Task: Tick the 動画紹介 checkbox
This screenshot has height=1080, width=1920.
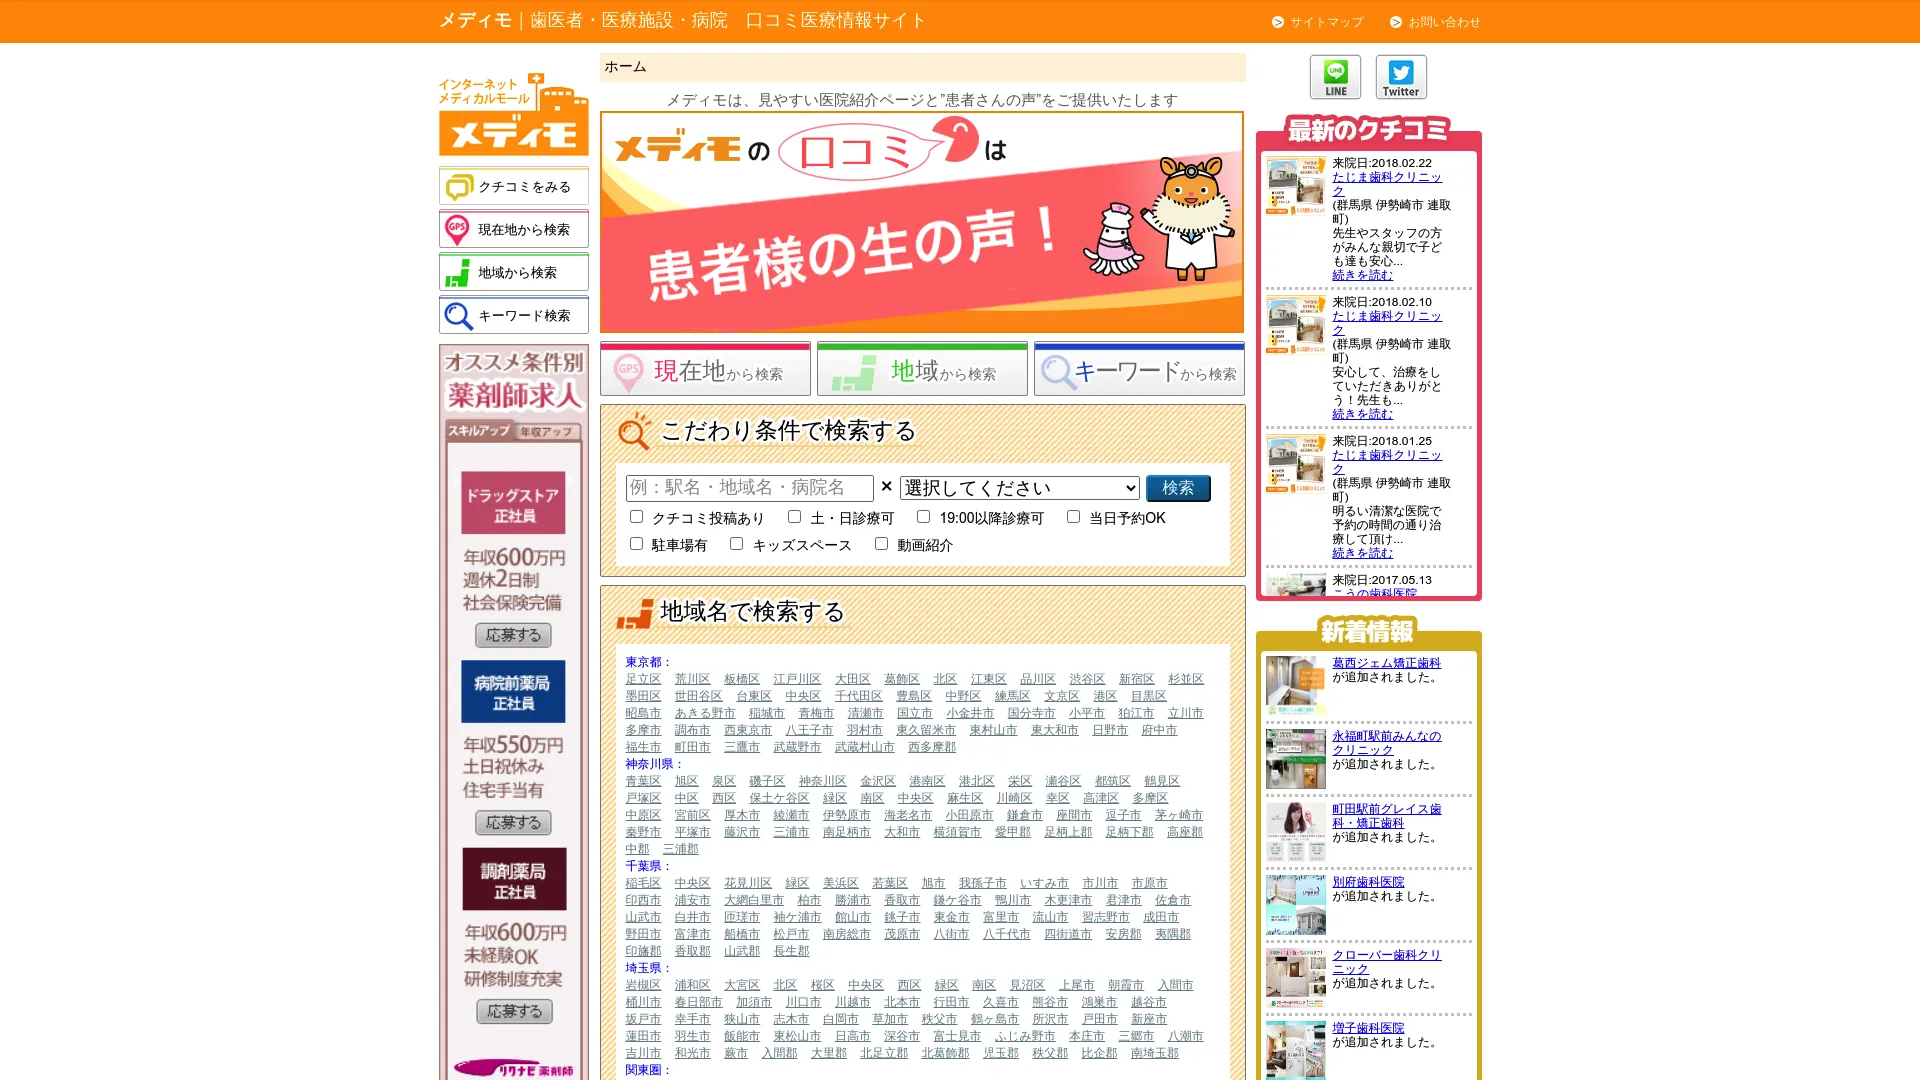Action: click(x=881, y=544)
